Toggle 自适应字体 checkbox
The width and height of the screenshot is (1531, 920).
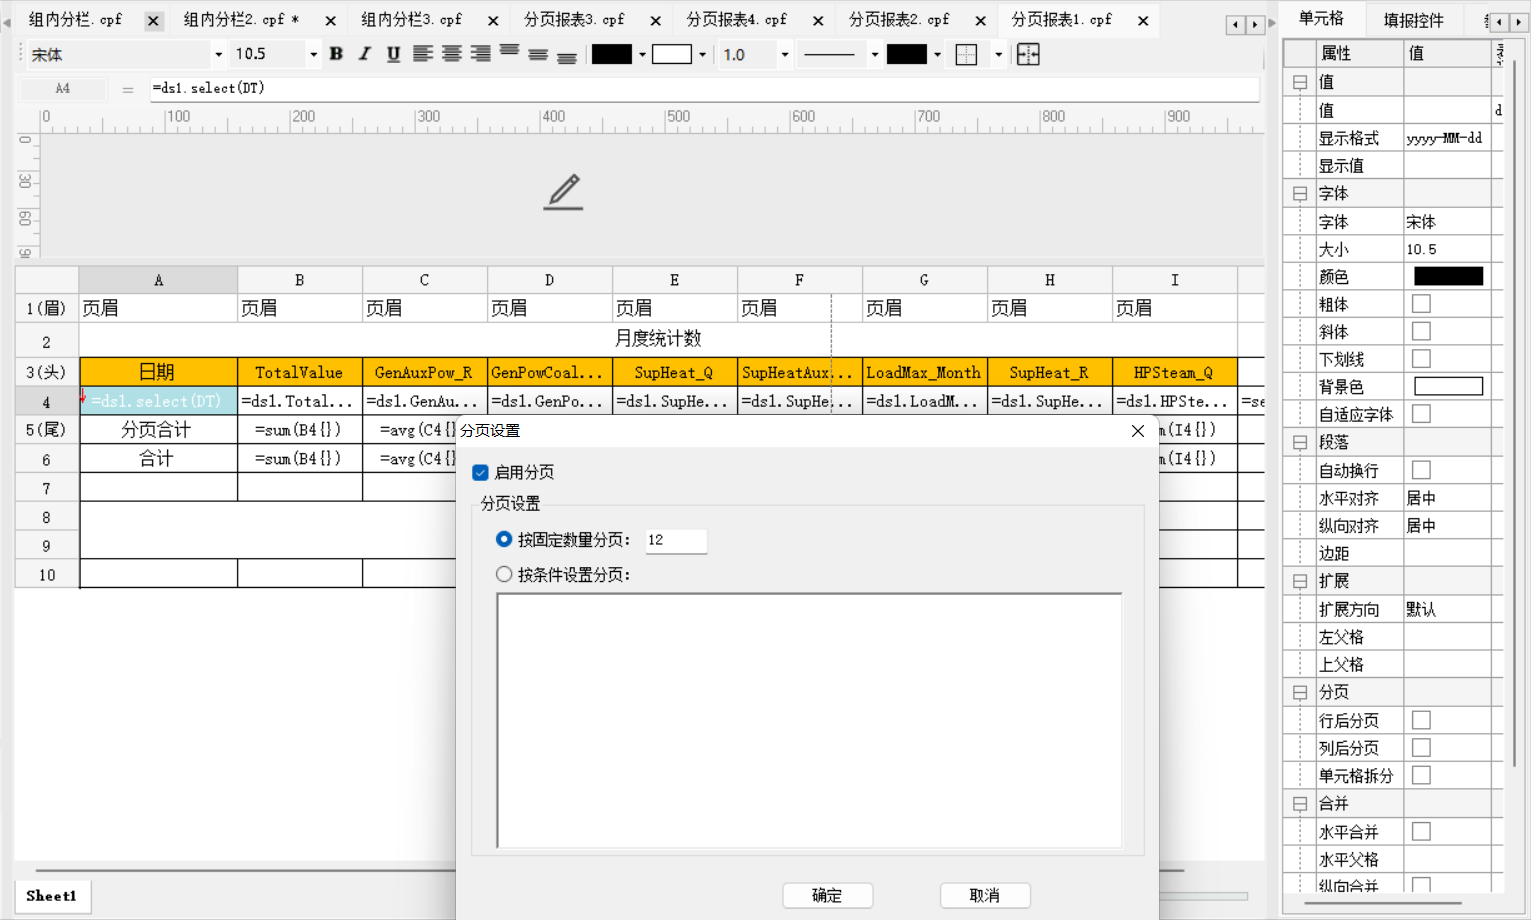point(1421,414)
